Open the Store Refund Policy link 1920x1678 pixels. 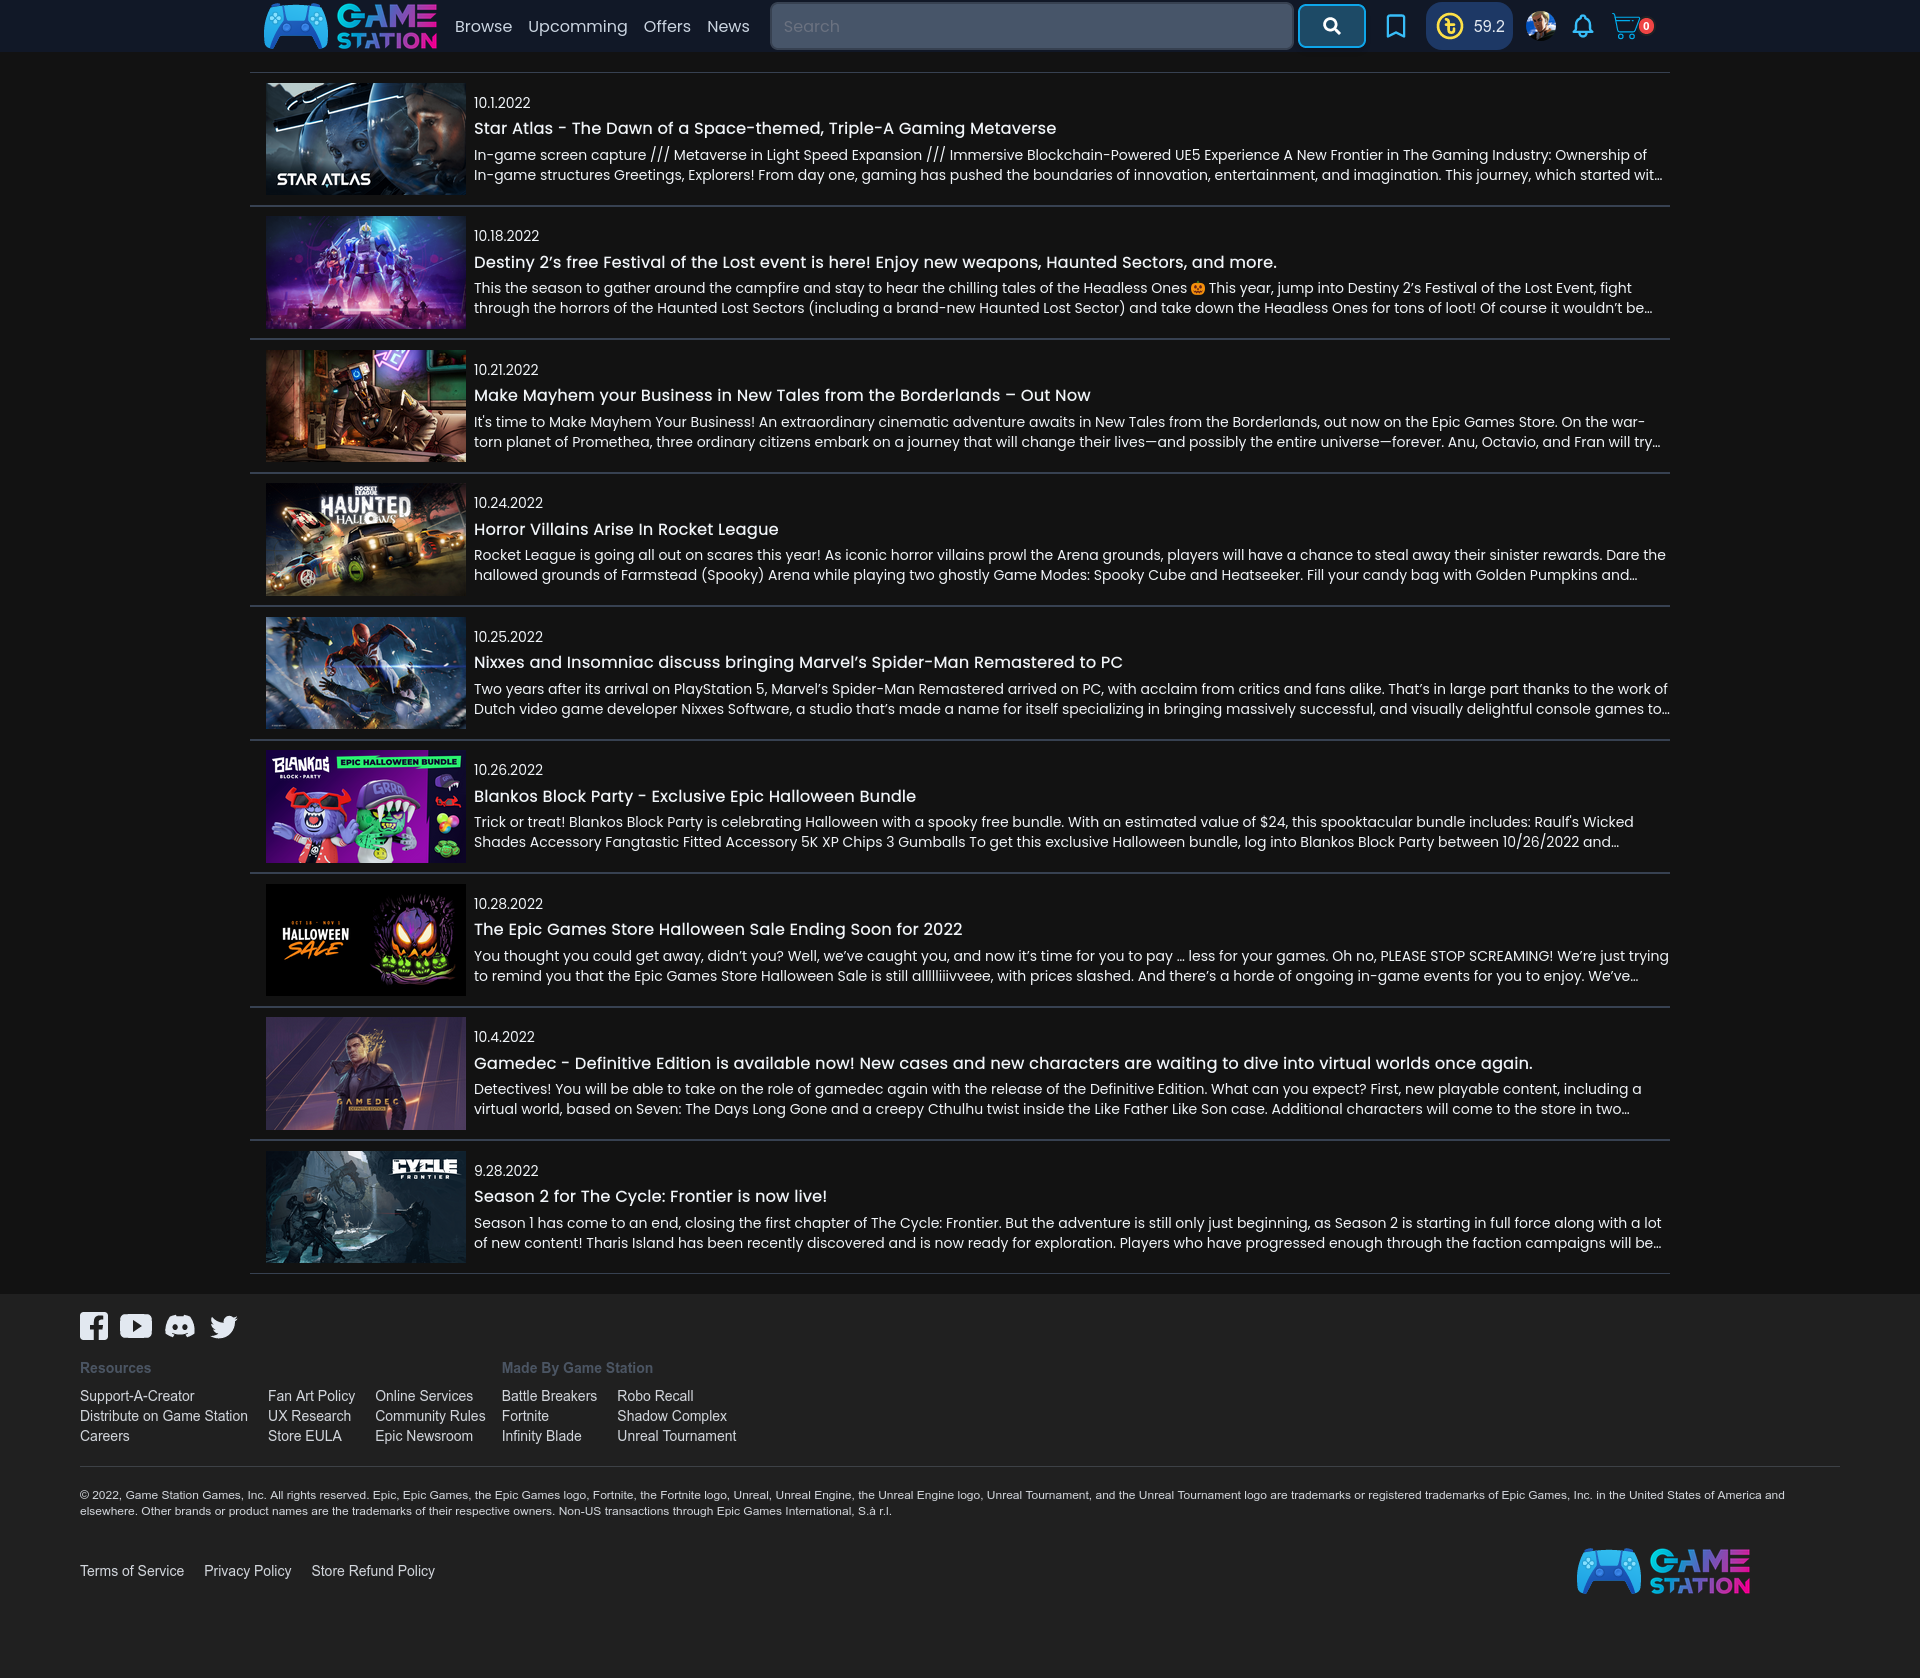pyautogui.click(x=373, y=1571)
